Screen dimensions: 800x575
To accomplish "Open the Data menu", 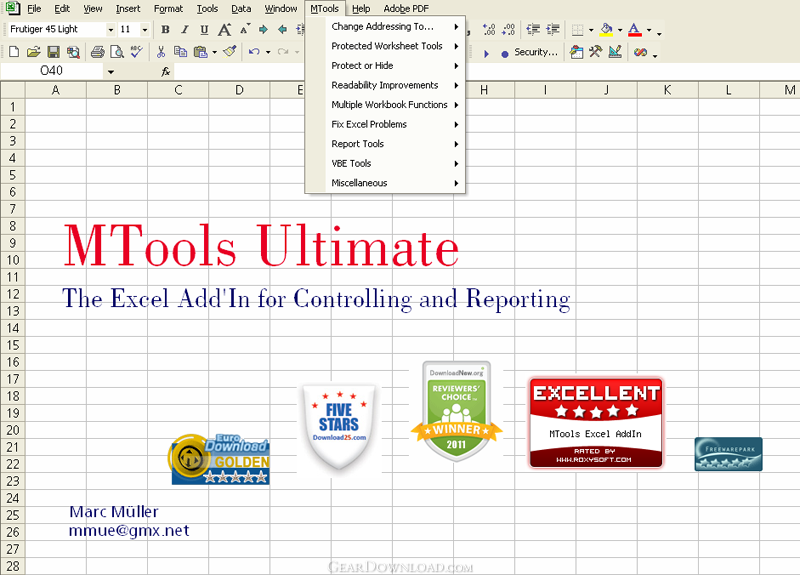I will (241, 9).
